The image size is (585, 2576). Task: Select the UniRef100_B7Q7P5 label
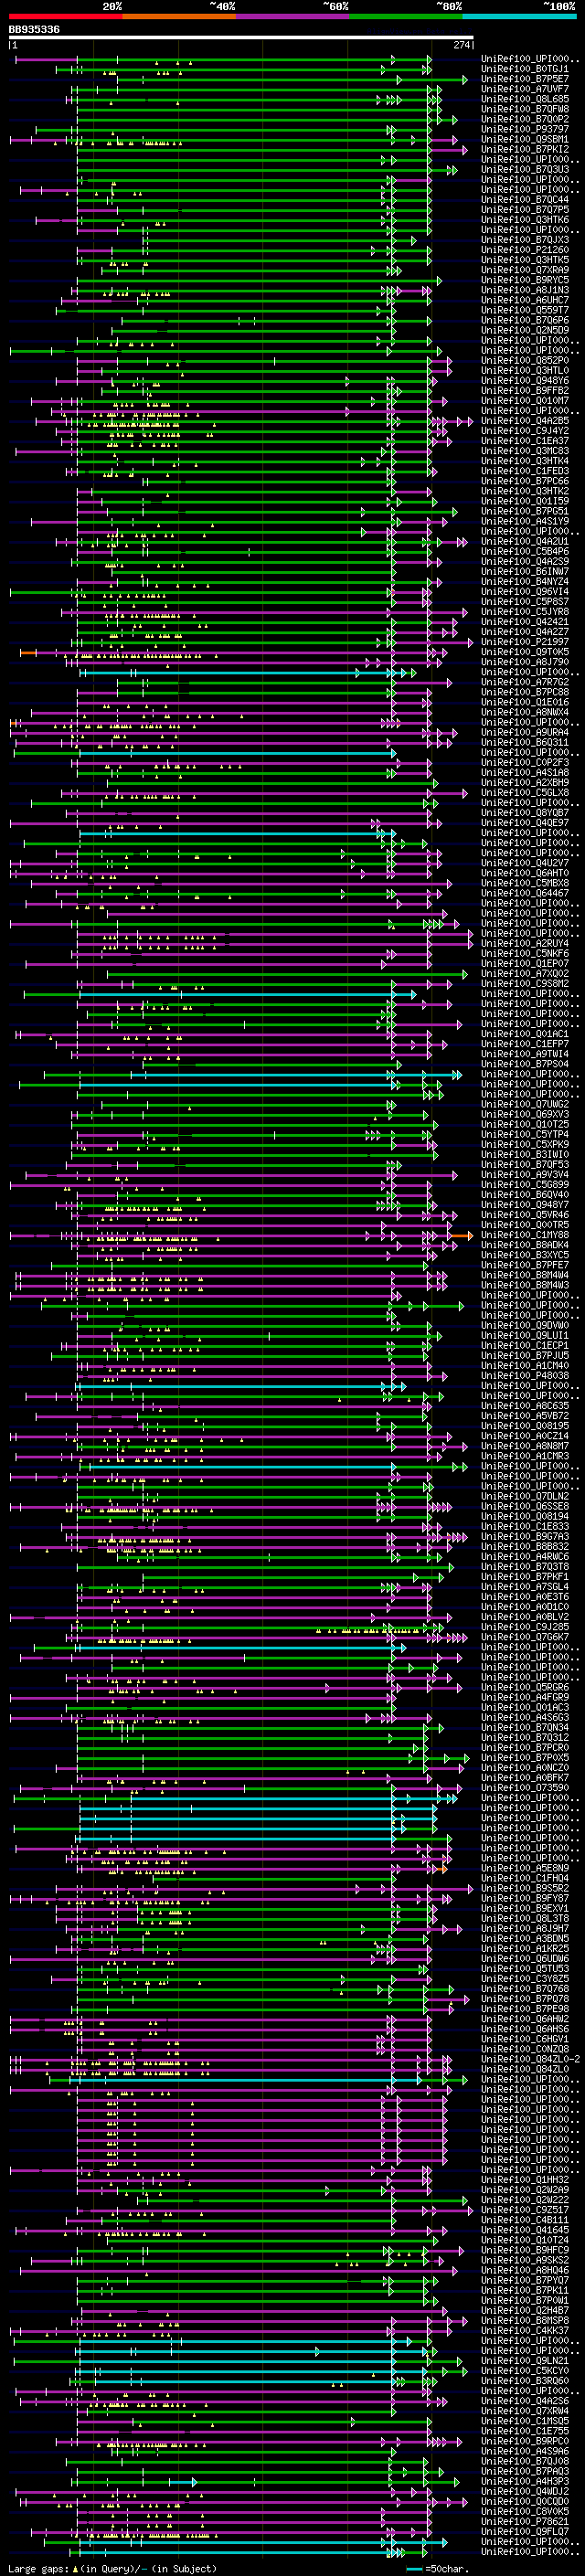[524, 210]
